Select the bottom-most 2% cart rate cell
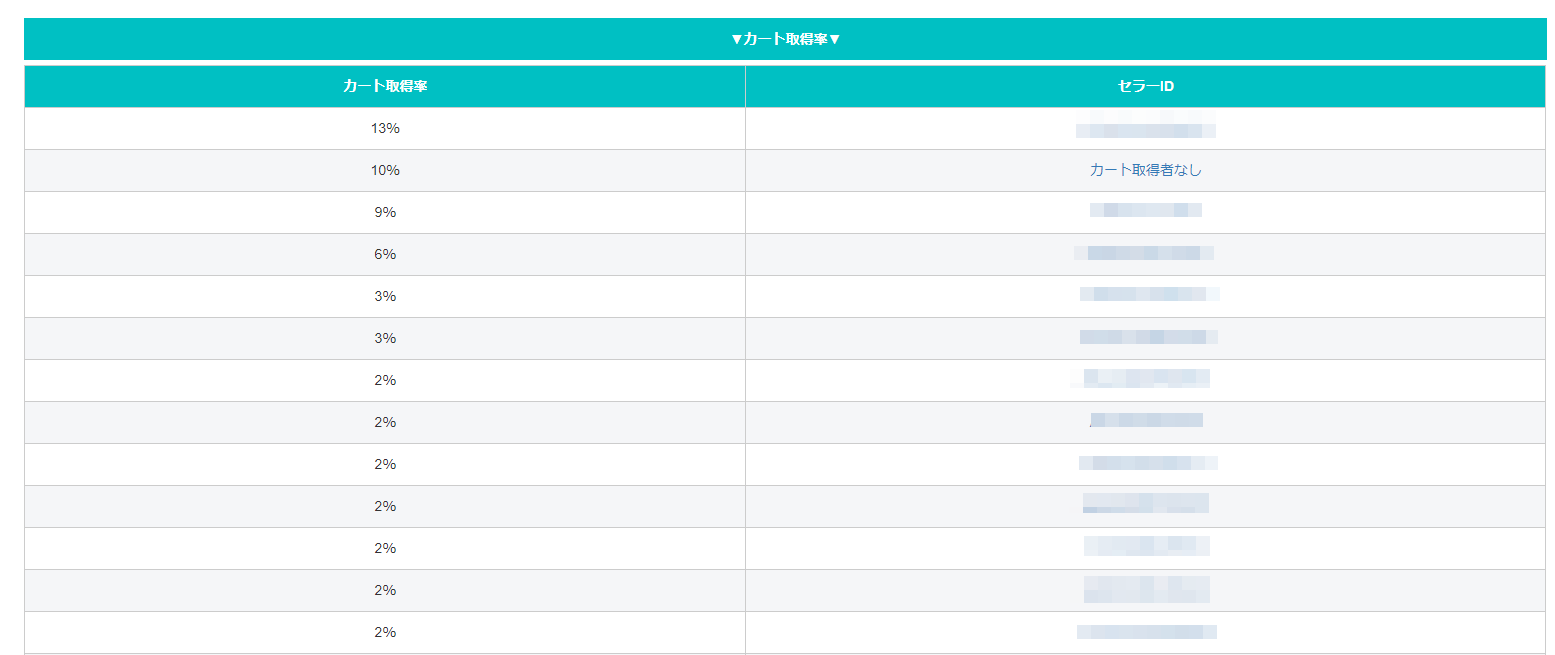Screen dimensions: 1555x655 click(385, 632)
